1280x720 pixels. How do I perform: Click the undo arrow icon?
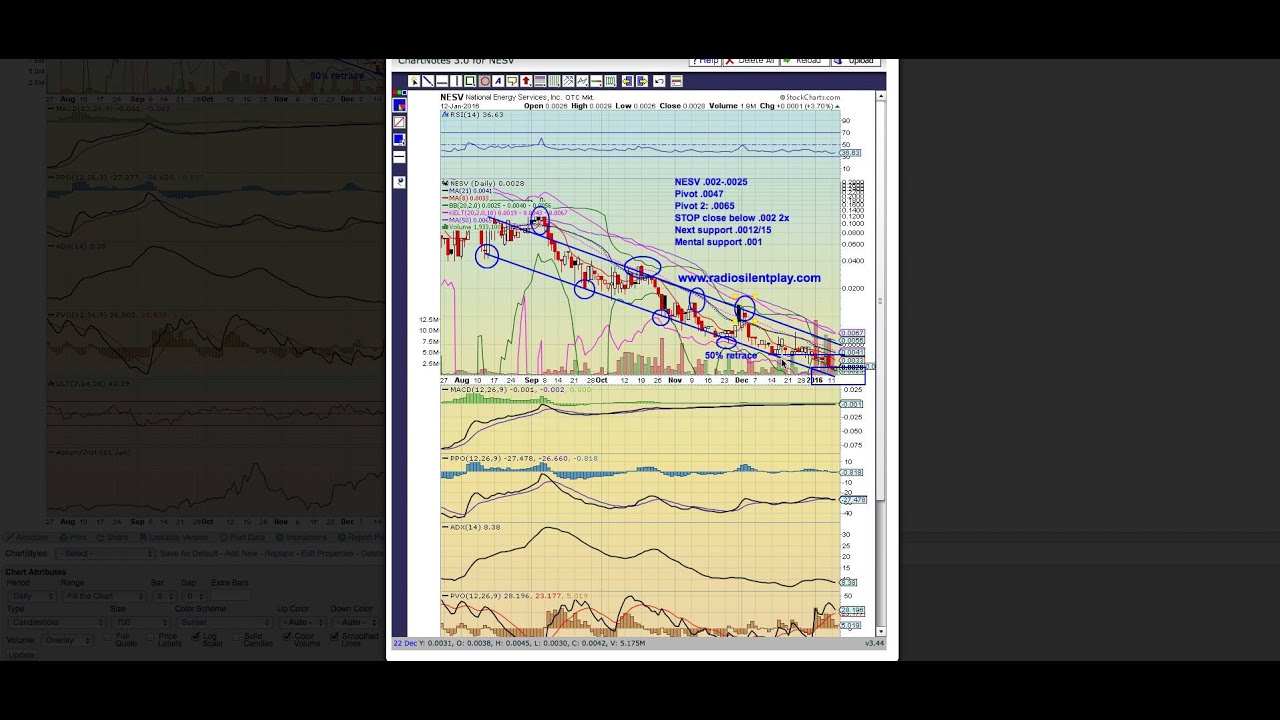[659, 81]
